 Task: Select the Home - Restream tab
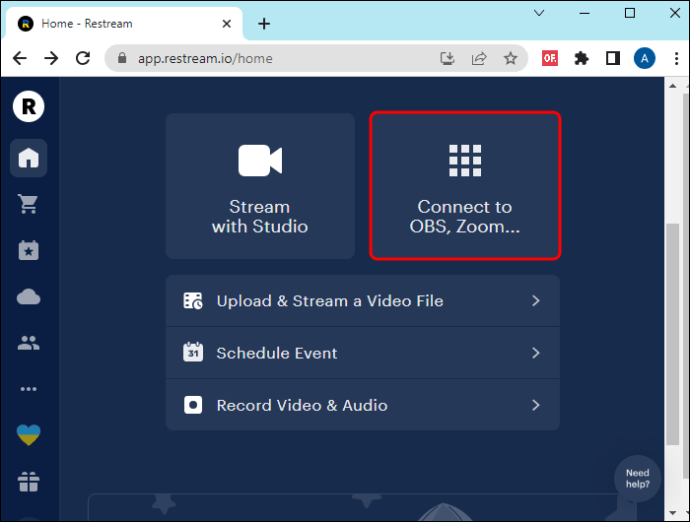pyautogui.click(x=124, y=24)
